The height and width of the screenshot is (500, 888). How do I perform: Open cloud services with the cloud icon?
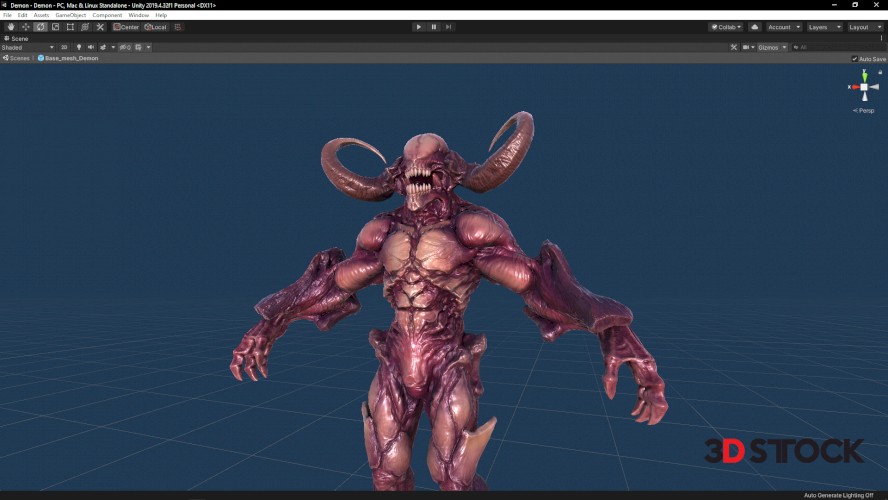[754, 27]
